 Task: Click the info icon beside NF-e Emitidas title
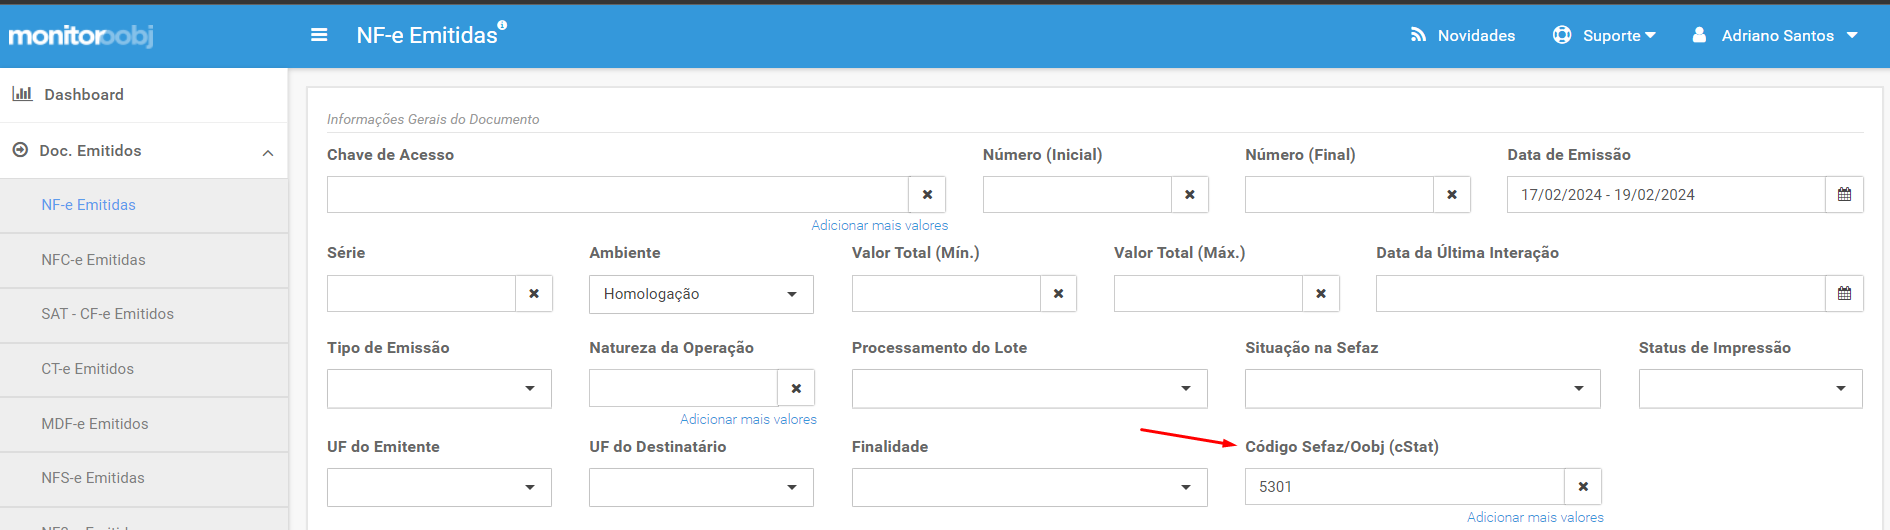click(x=502, y=25)
